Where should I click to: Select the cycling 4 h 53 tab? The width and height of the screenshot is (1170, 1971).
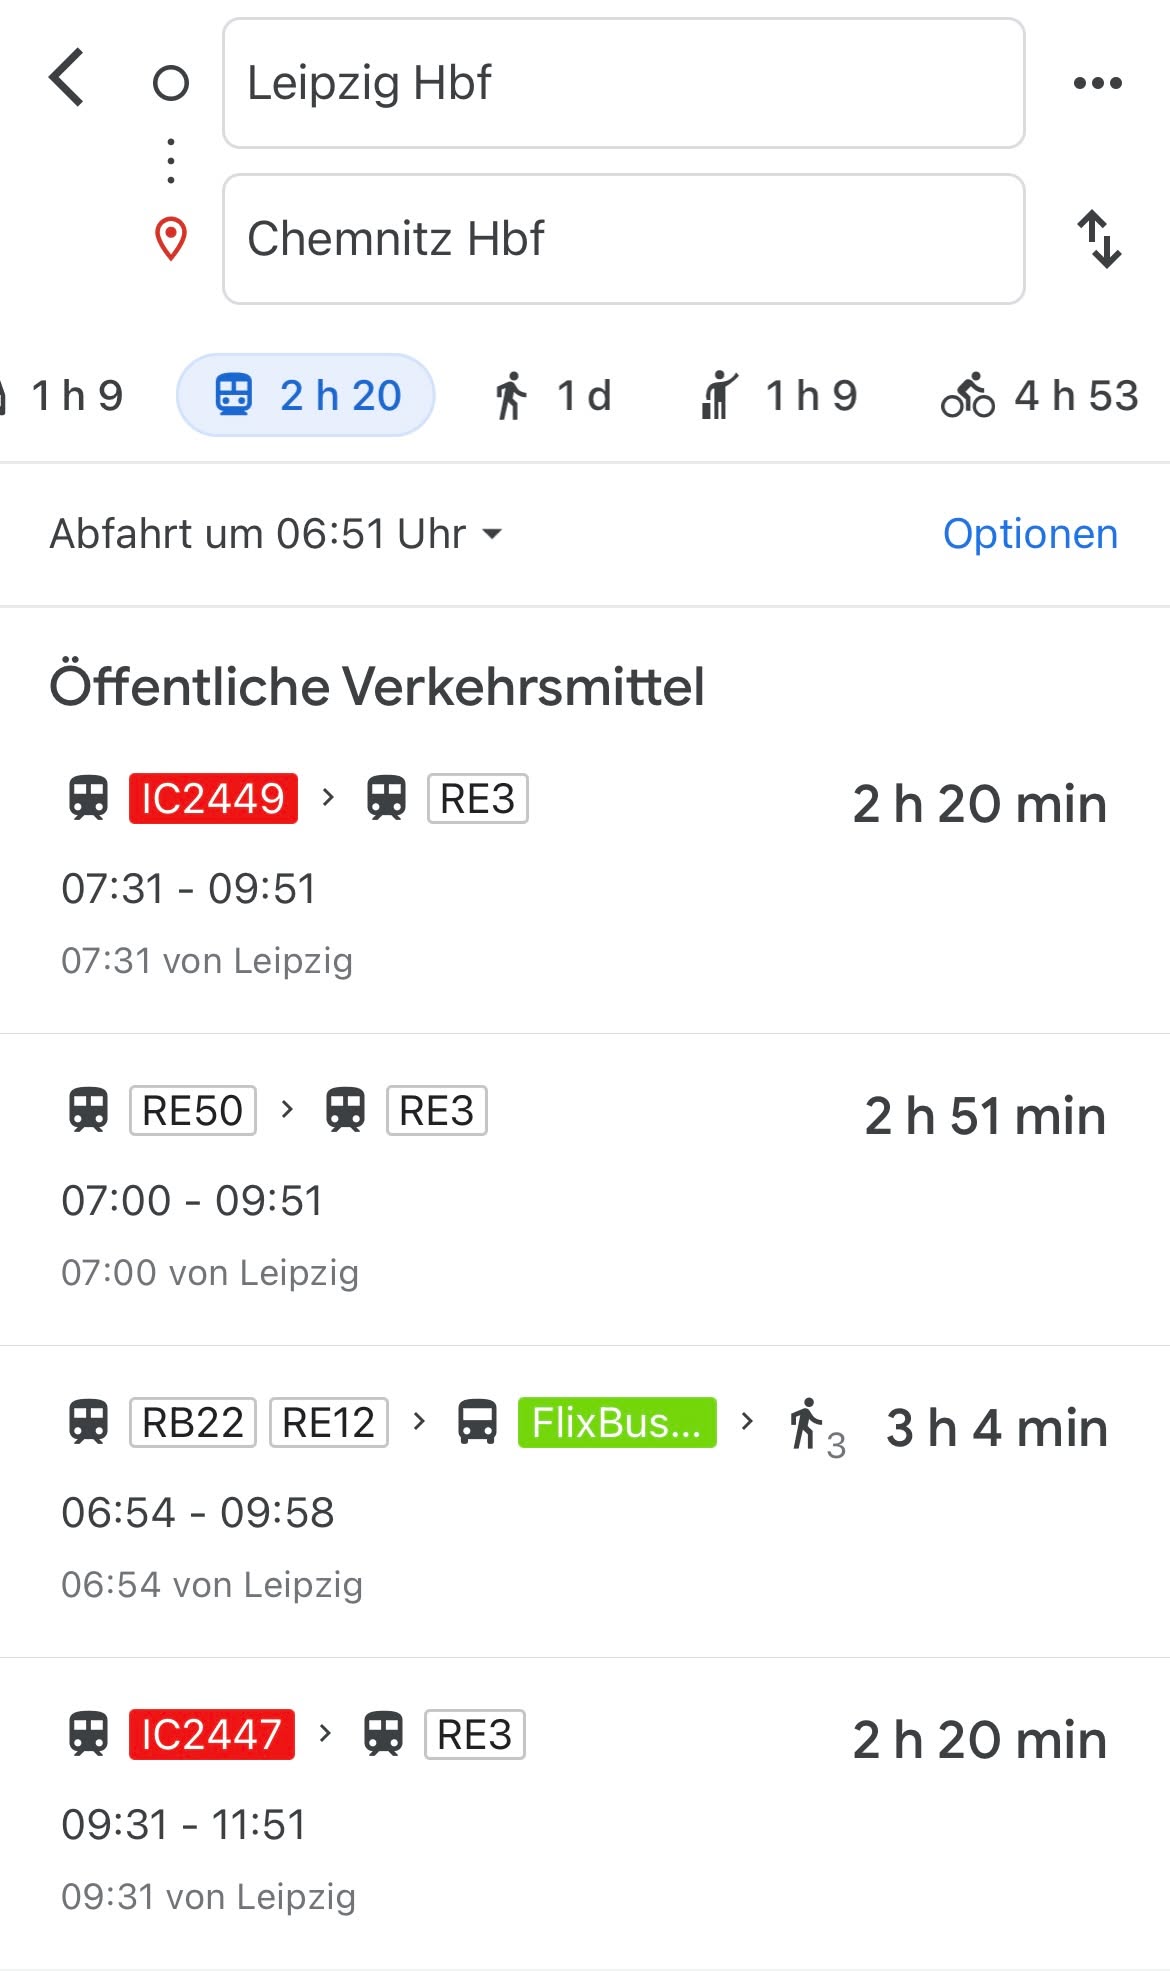coord(1040,395)
